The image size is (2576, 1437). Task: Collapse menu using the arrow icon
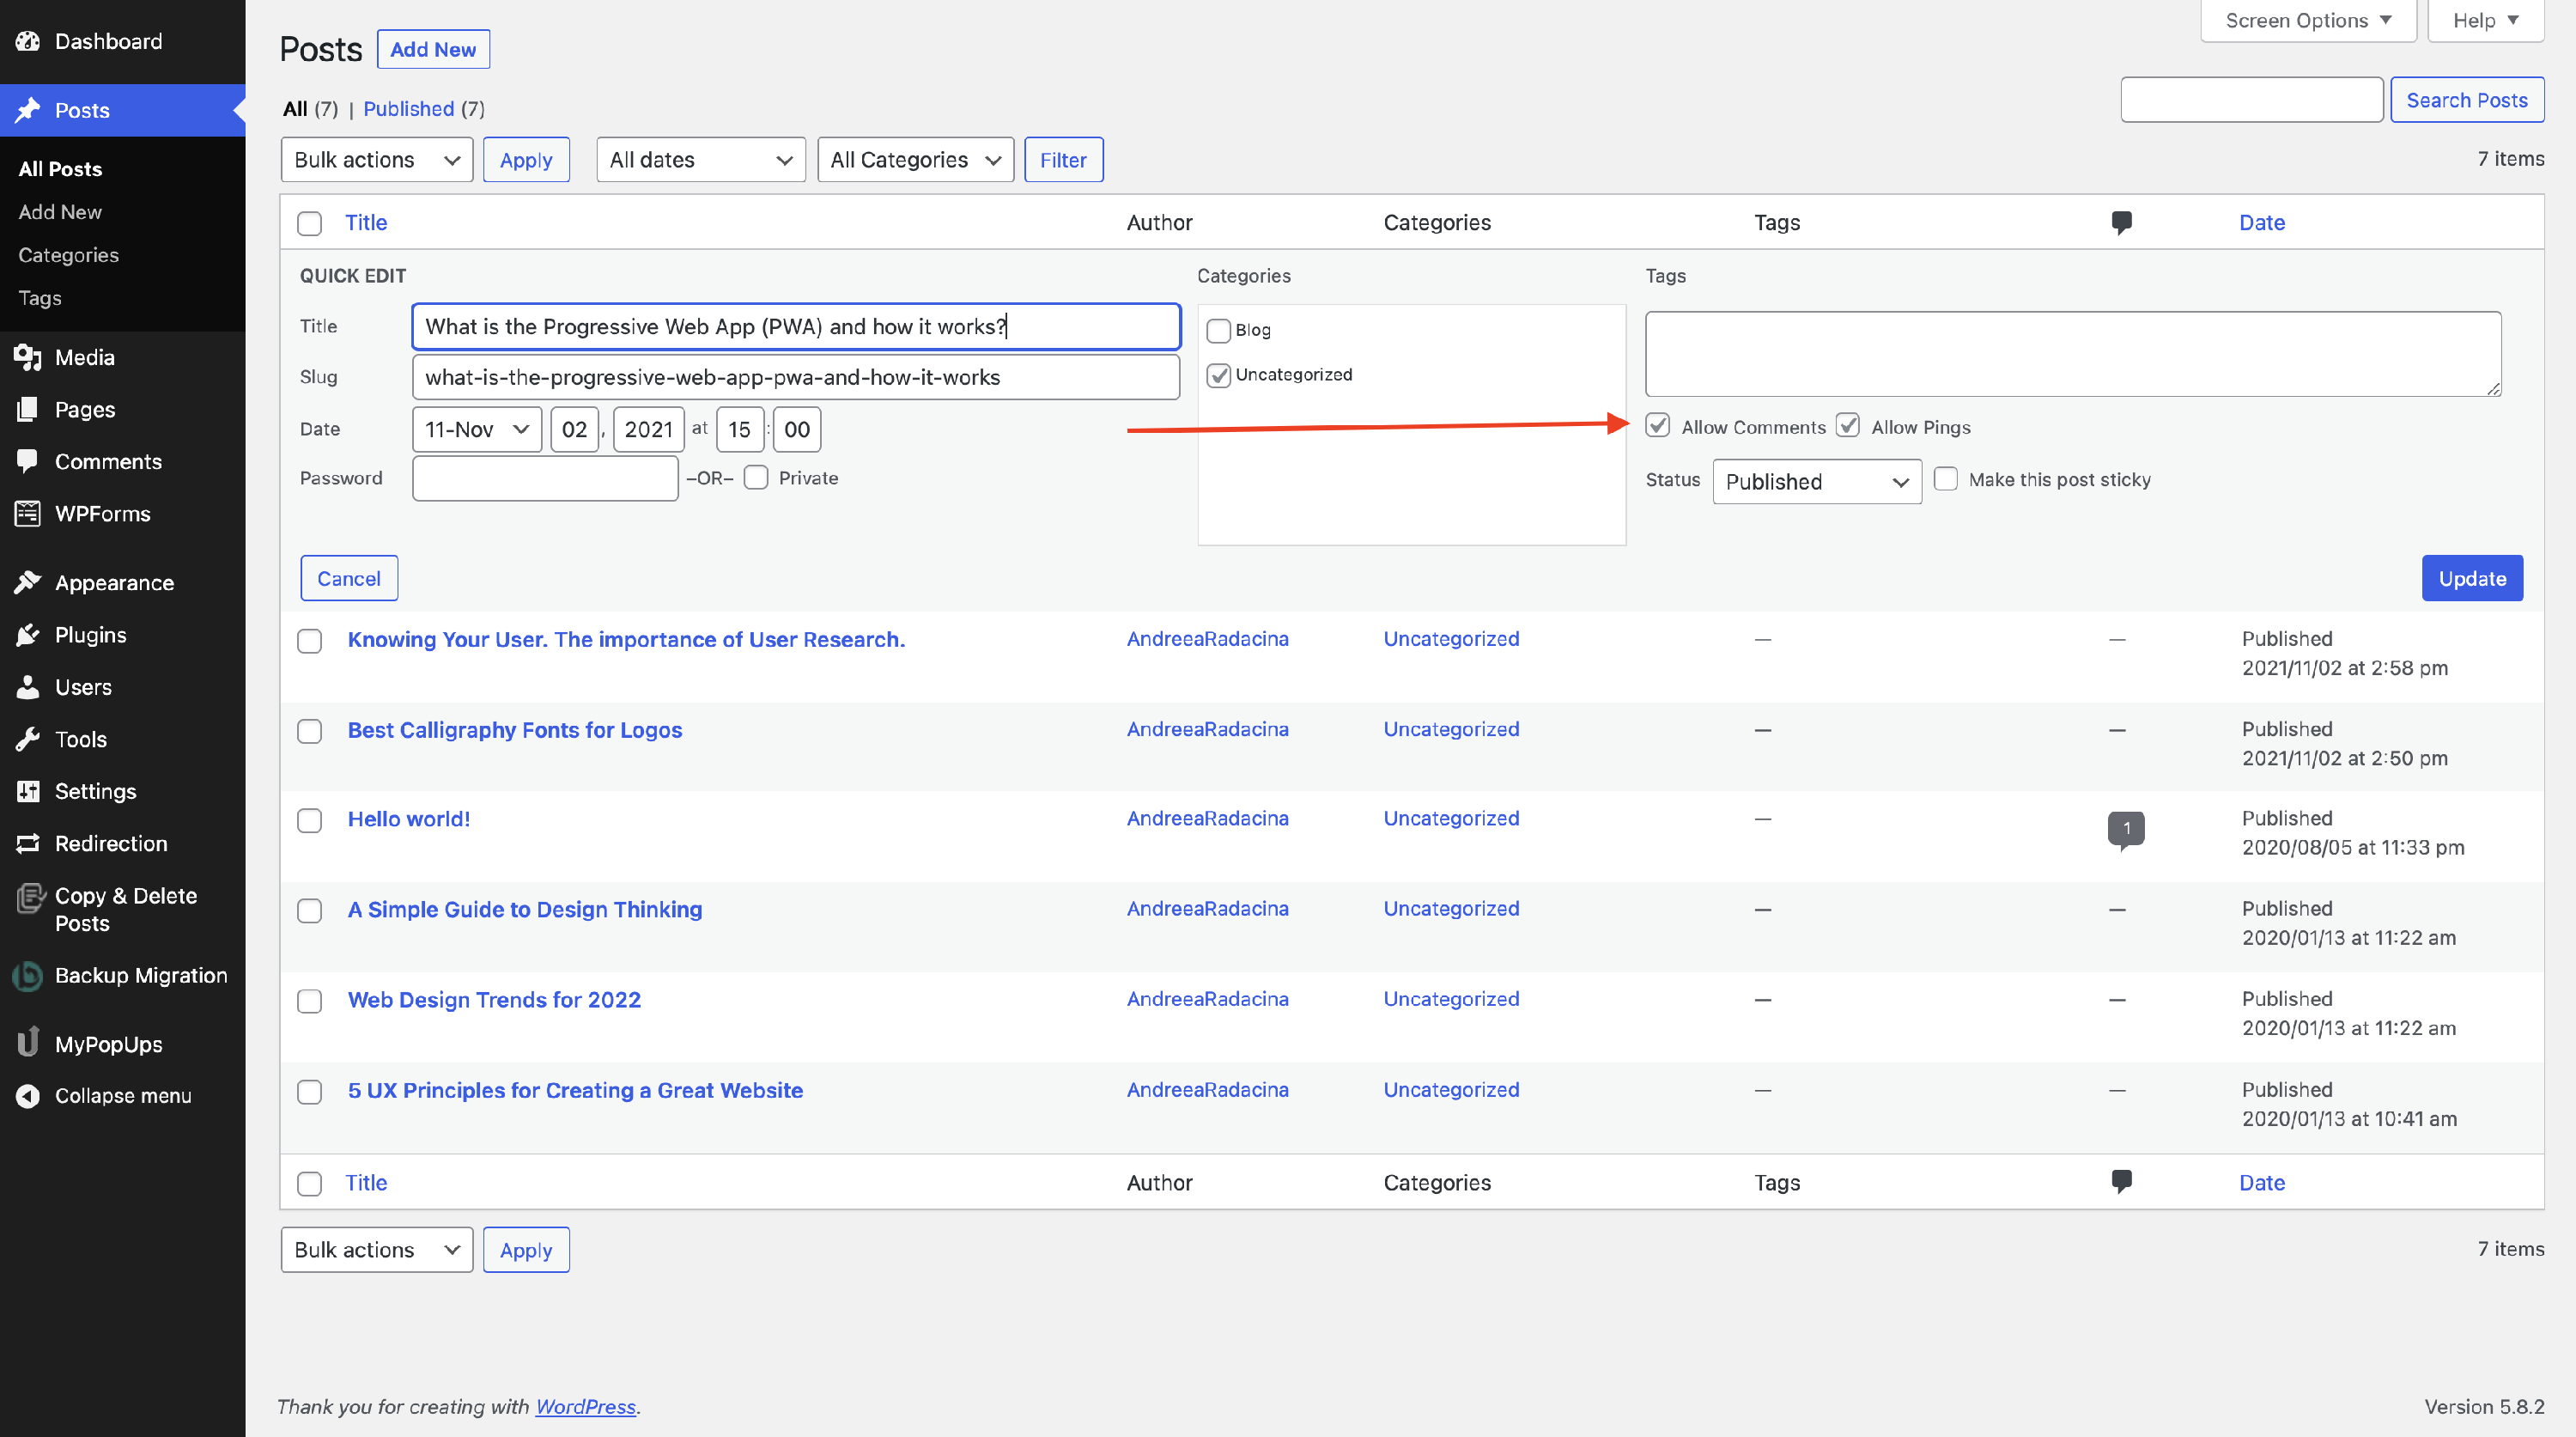tap(28, 1096)
